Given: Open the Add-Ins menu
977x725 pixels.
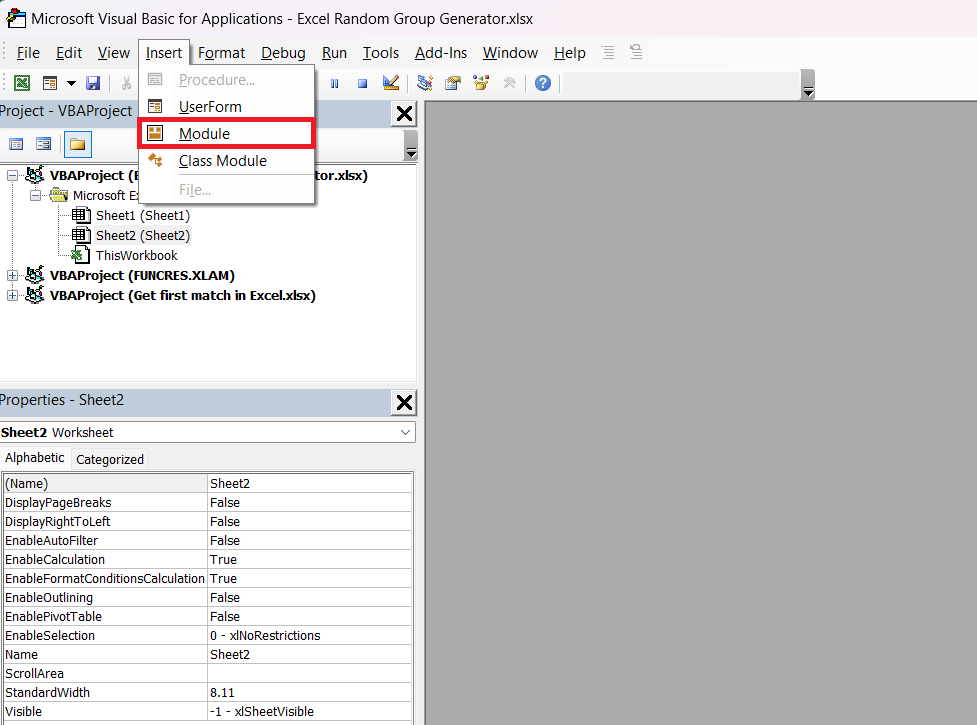Looking at the screenshot, I should pyautogui.click(x=441, y=53).
